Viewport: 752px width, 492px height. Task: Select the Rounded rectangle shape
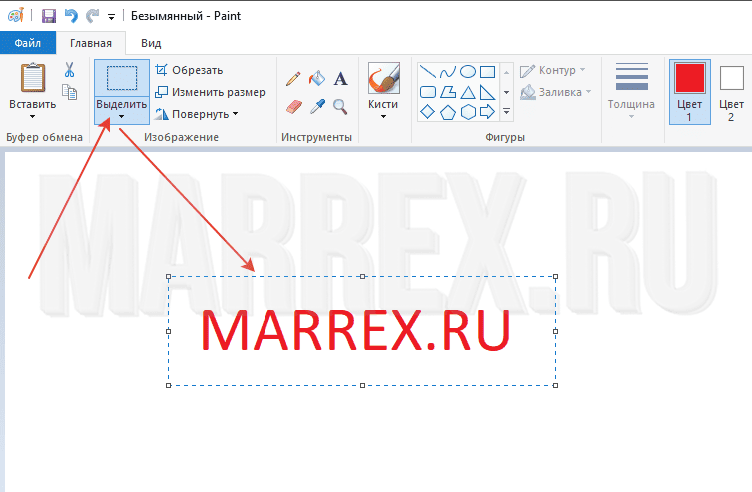[x=427, y=92]
